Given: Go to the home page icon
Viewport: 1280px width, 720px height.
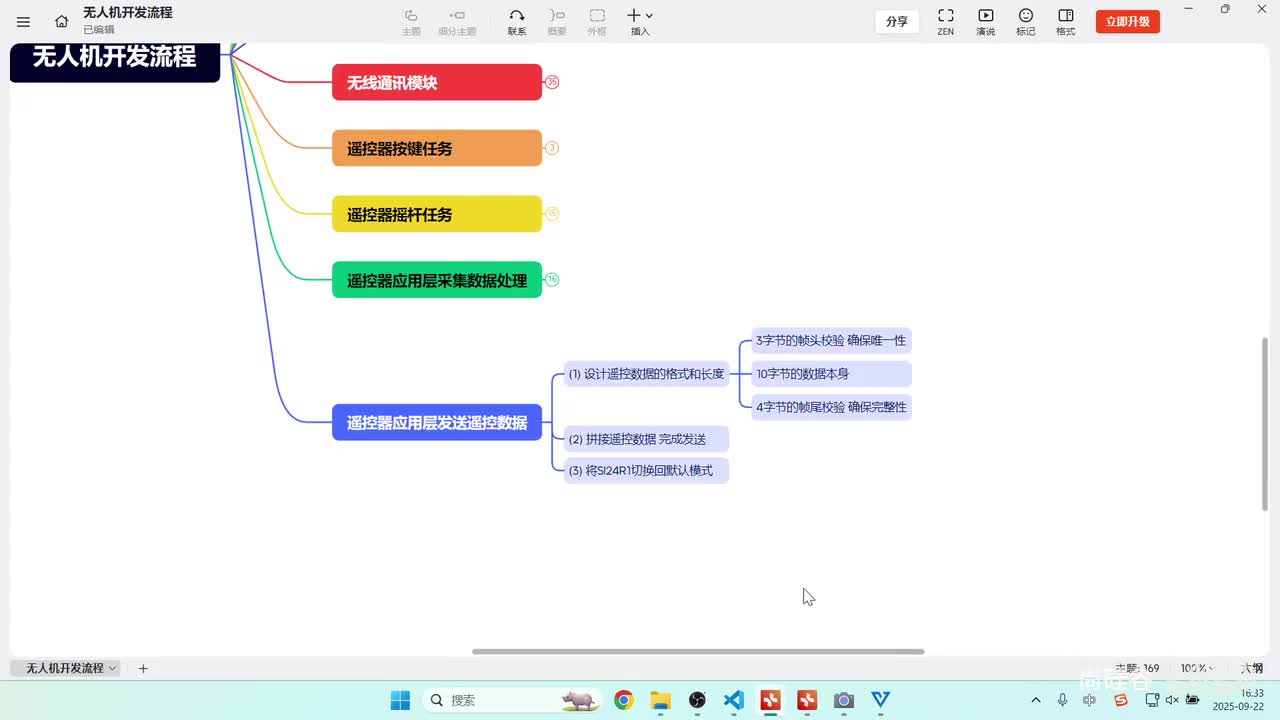Looking at the screenshot, I should [62, 21].
